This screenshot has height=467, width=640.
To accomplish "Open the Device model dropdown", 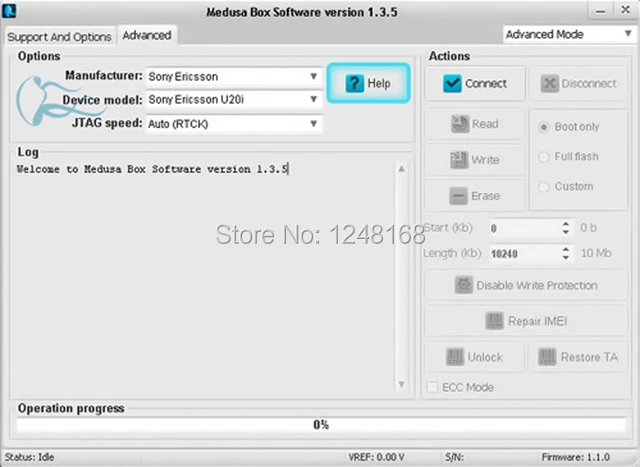I will point(234,100).
